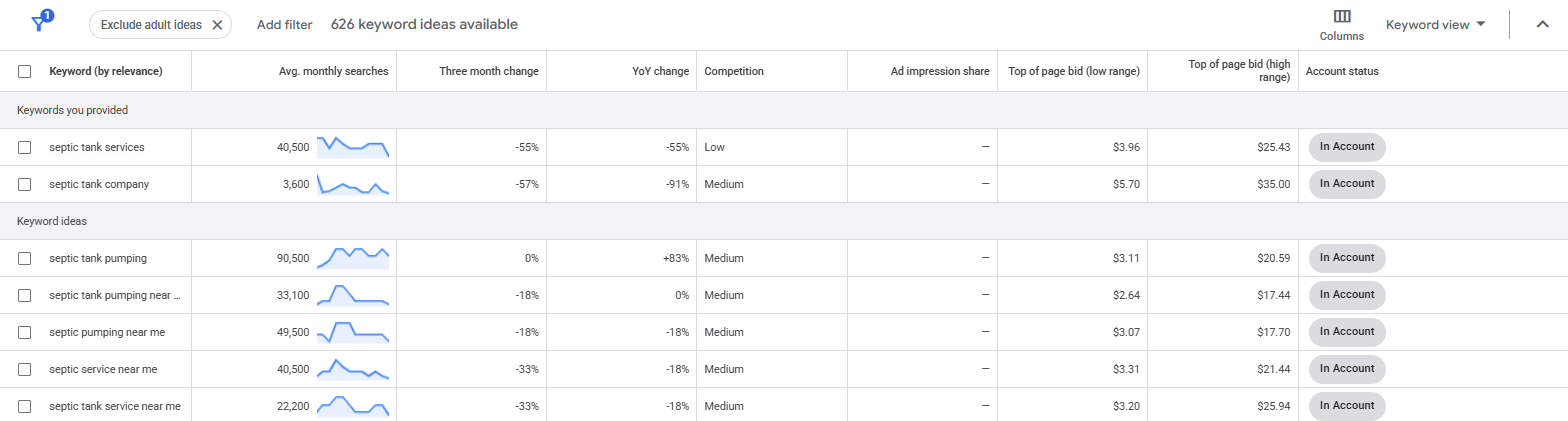Collapse the filter bar with chevron
This screenshot has width=1568, height=421.
click(x=1542, y=25)
